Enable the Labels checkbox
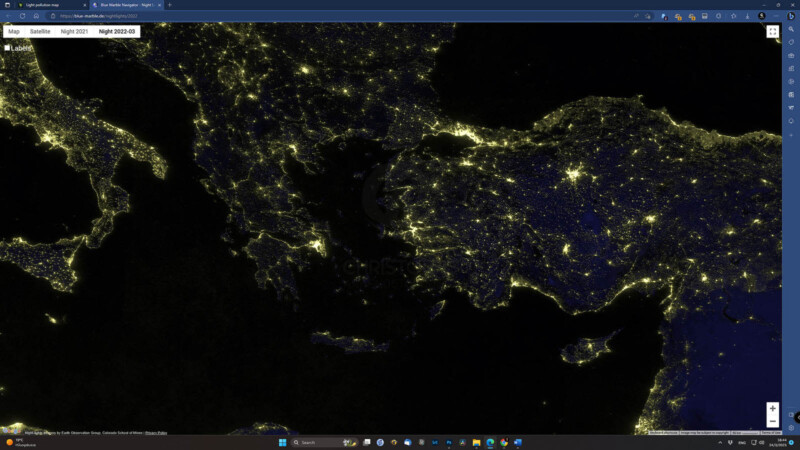This screenshot has width=800, height=450. [x=7, y=48]
